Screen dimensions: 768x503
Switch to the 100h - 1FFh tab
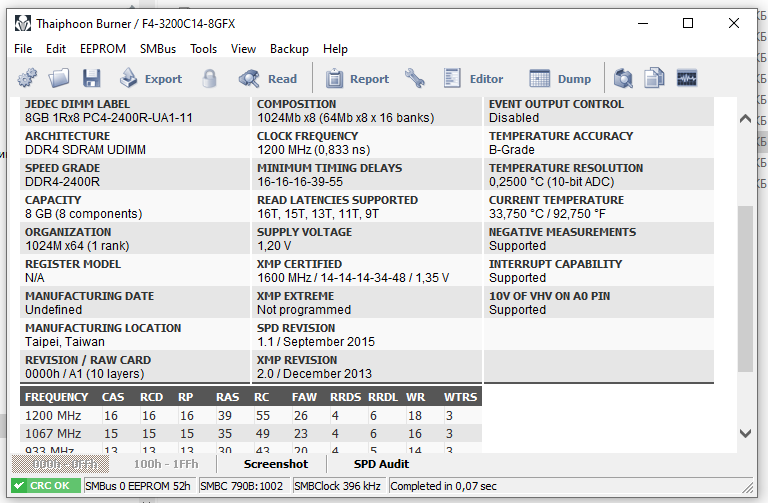166,464
